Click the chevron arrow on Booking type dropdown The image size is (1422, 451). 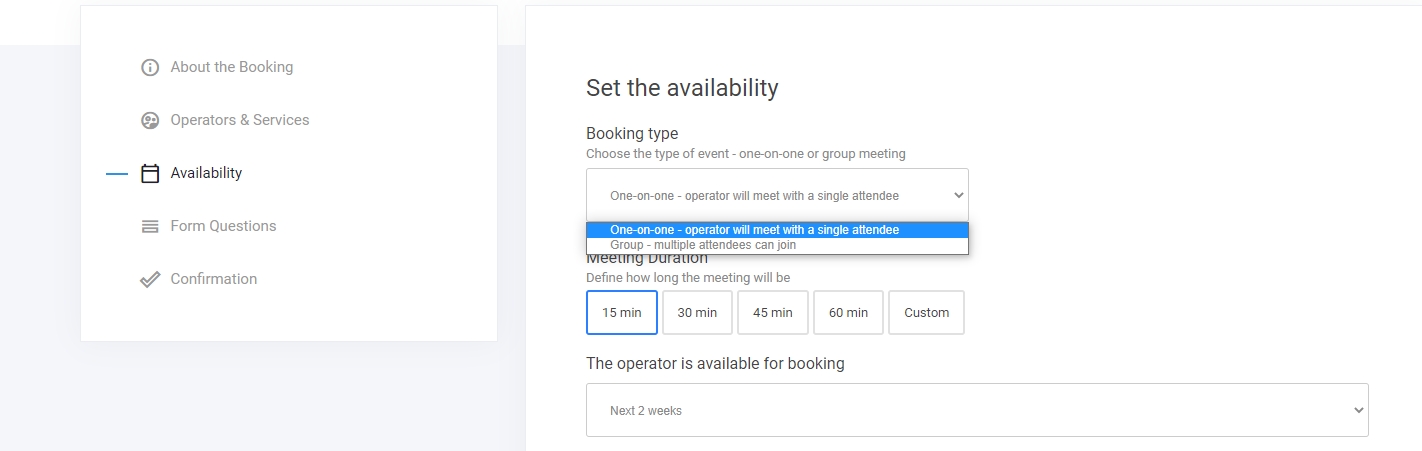[x=959, y=196]
